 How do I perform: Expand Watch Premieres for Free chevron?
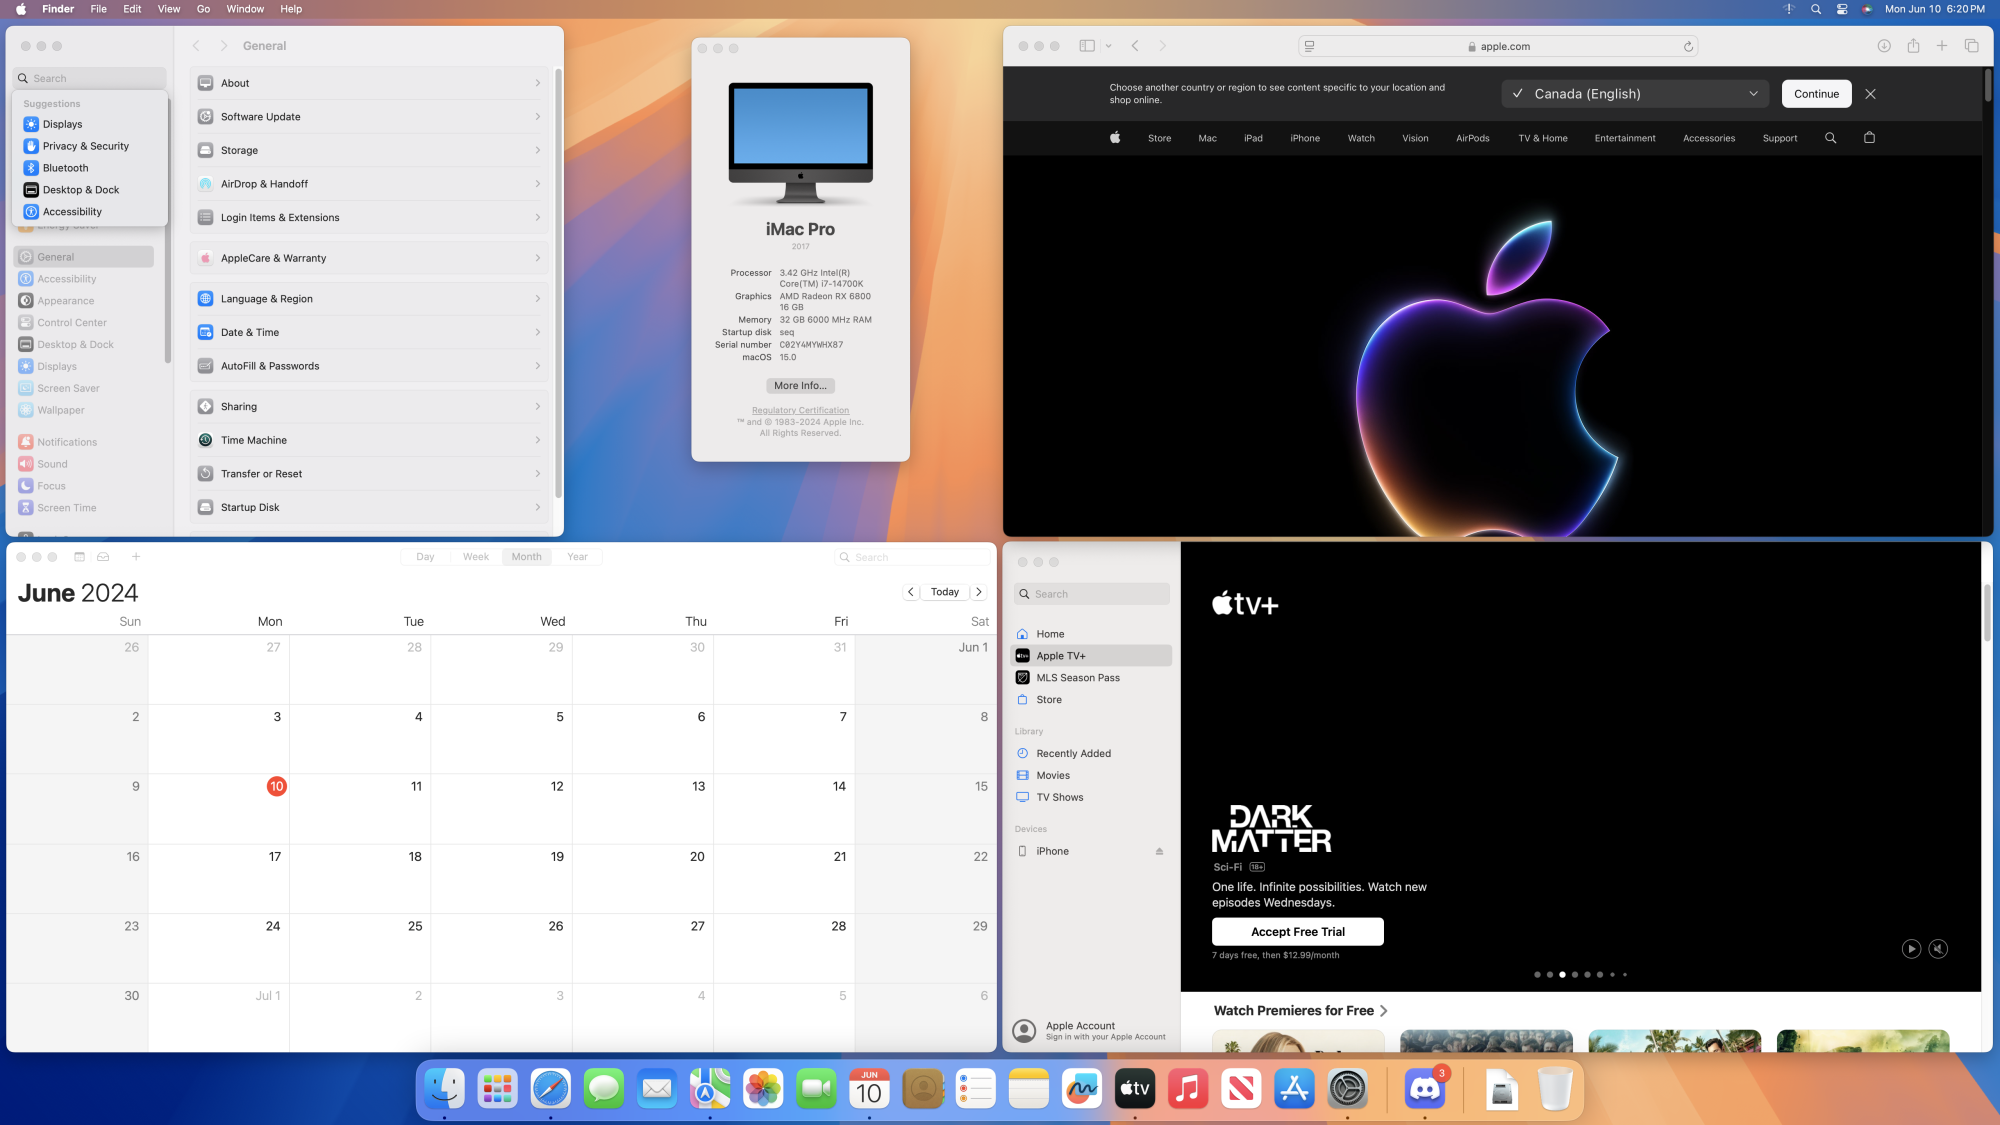click(x=1384, y=1011)
